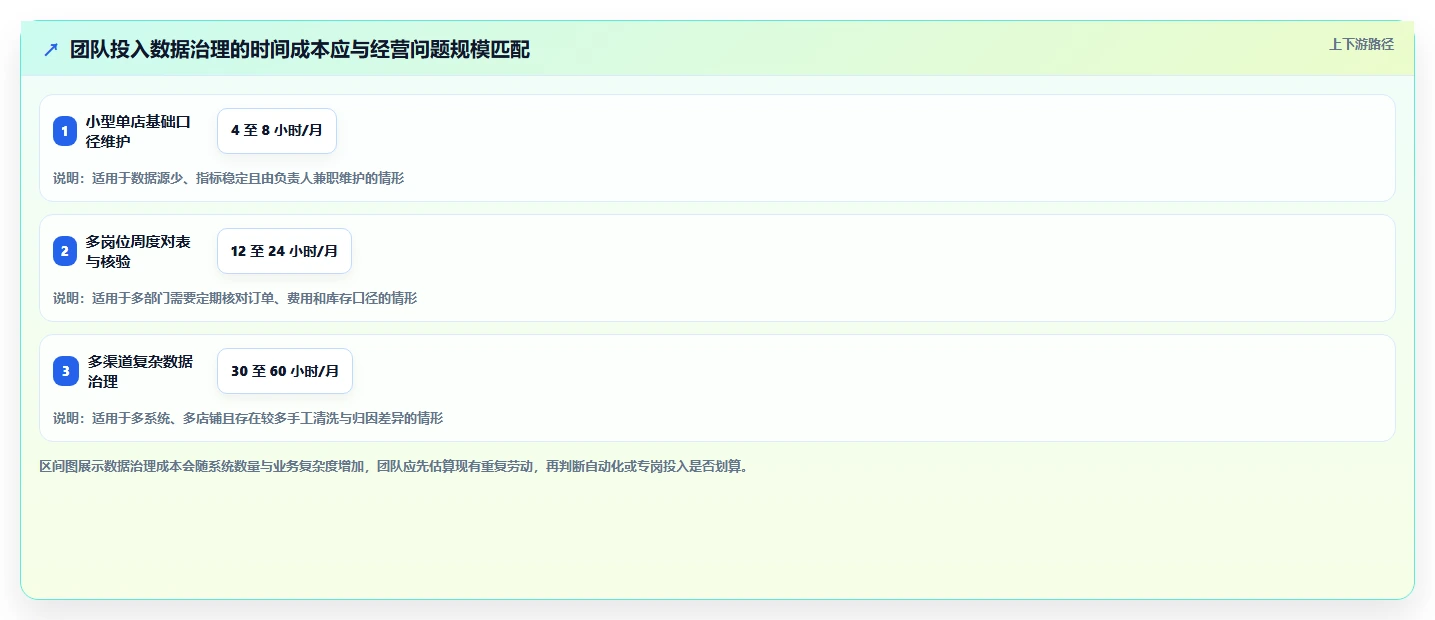
Task: Select the number 1 badge
Action: pyautogui.click(x=65, y=131)
